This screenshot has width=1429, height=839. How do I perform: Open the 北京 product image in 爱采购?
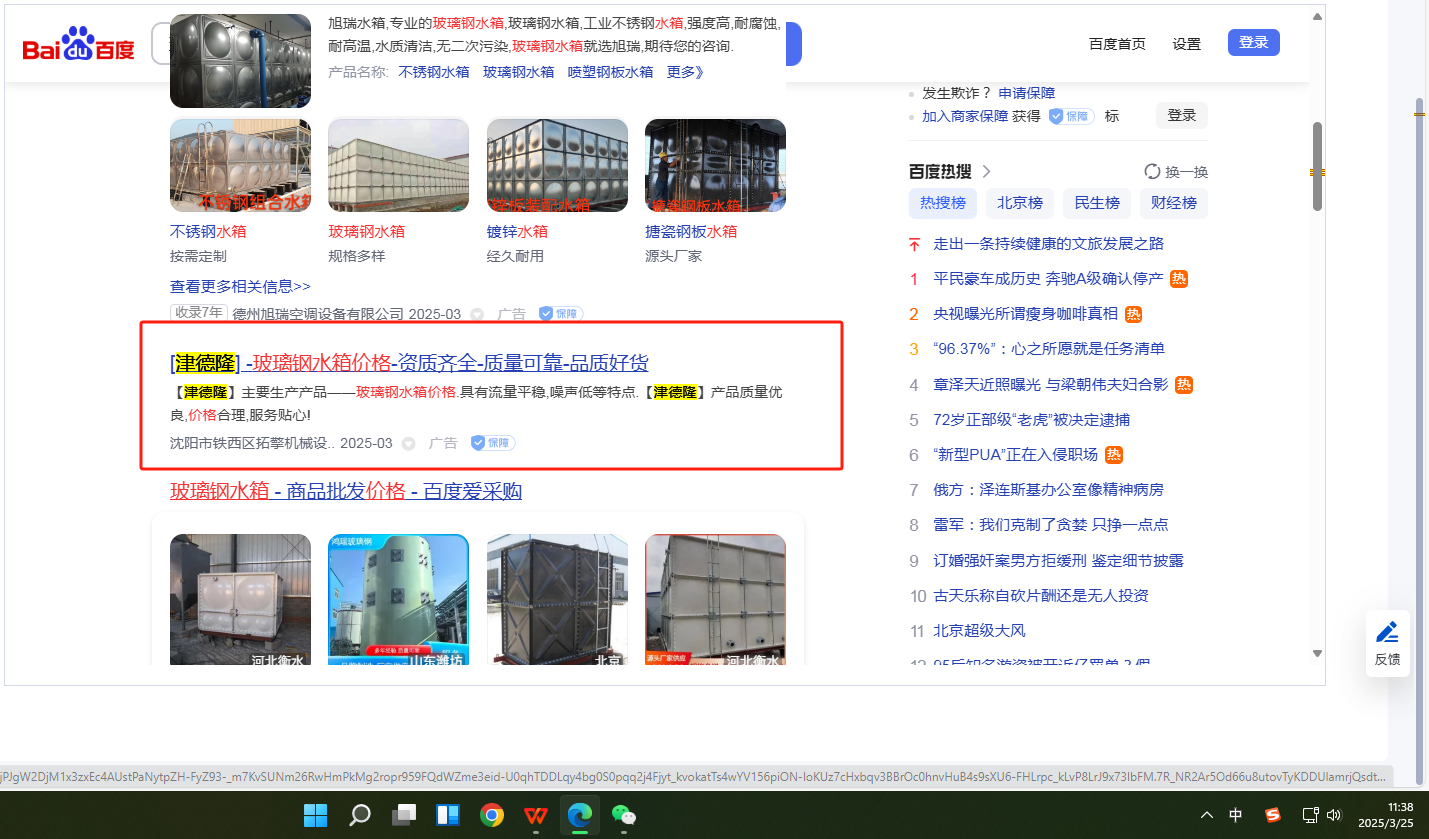(x=557, y=600)
